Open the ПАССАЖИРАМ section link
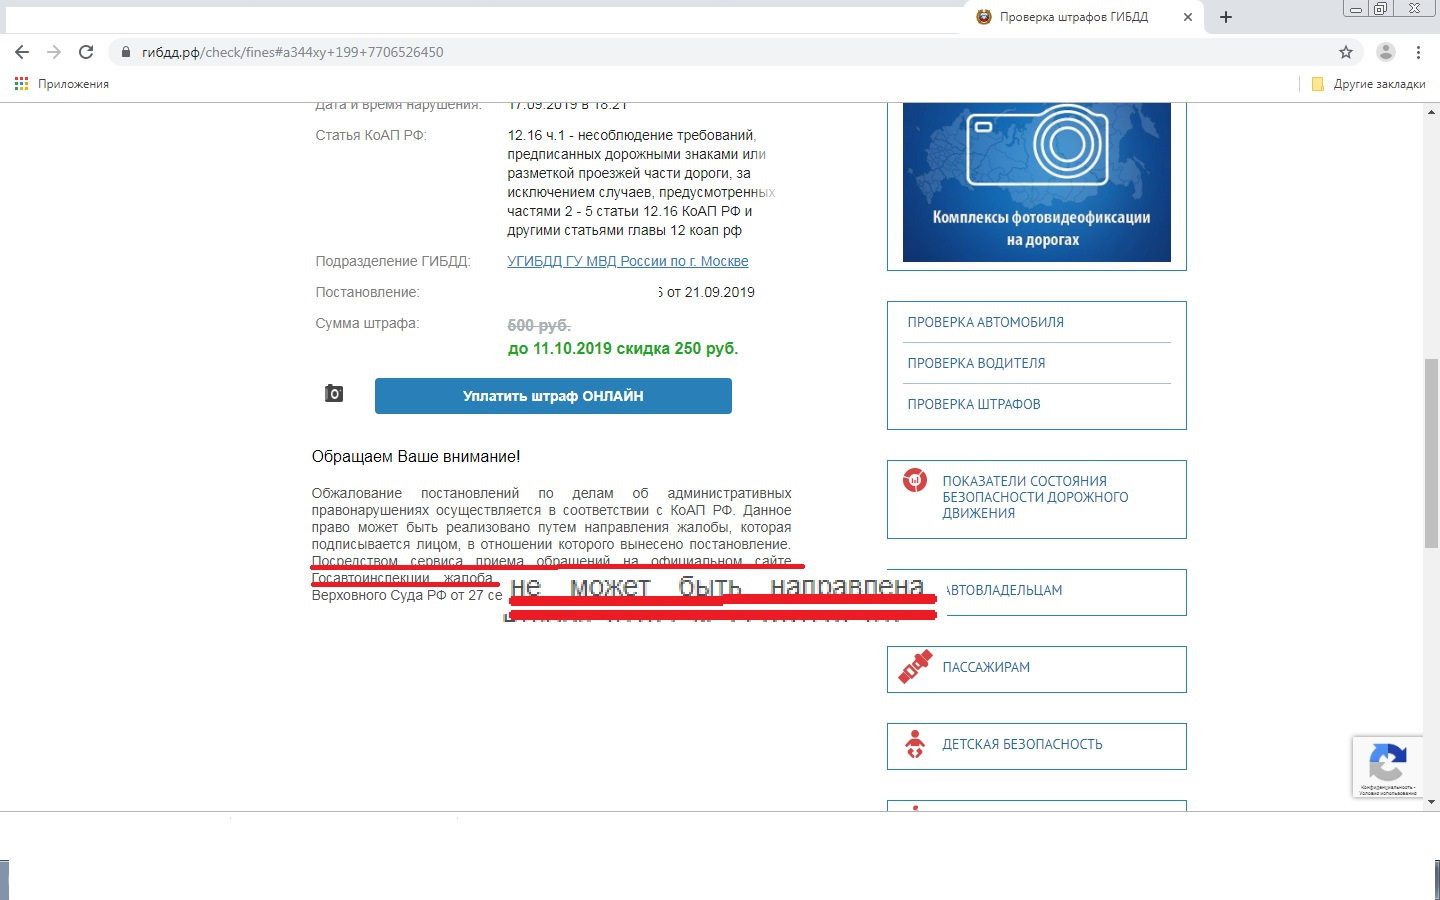 tap(986, 667)
